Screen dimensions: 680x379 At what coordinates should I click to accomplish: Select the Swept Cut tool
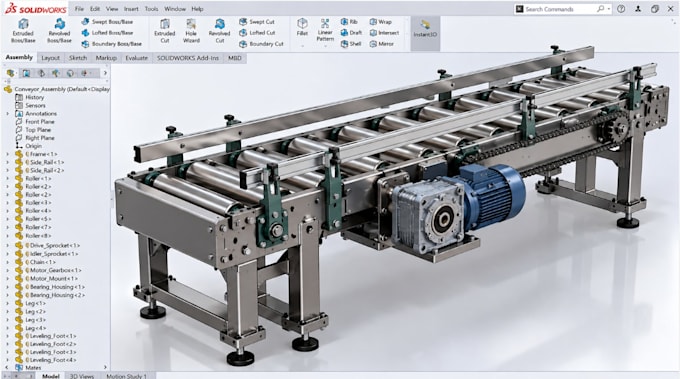click(257, 21)
